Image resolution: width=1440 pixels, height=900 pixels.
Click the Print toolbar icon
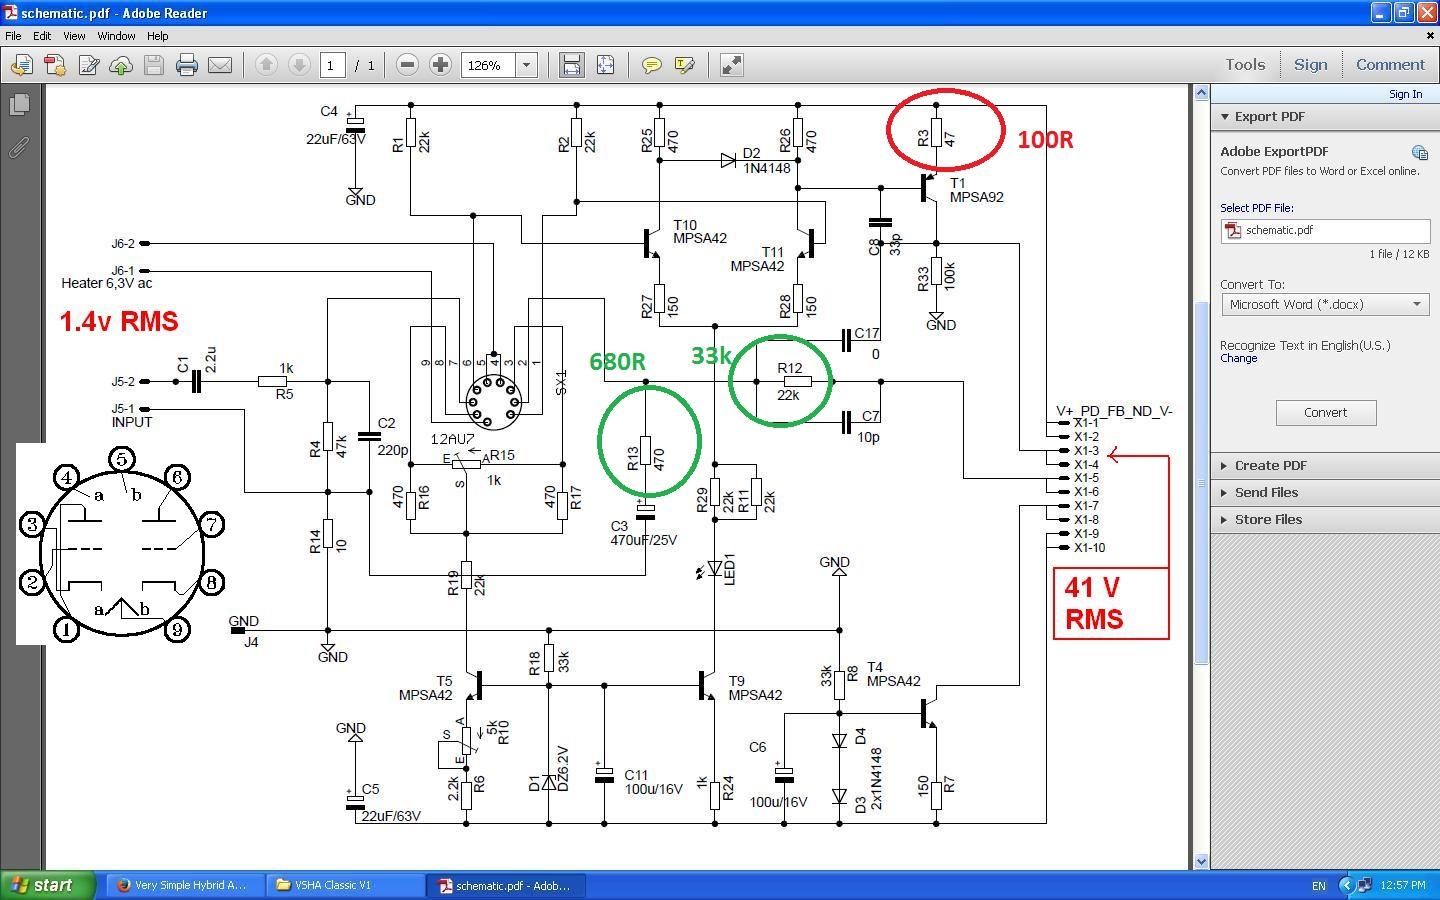(187, 65)
